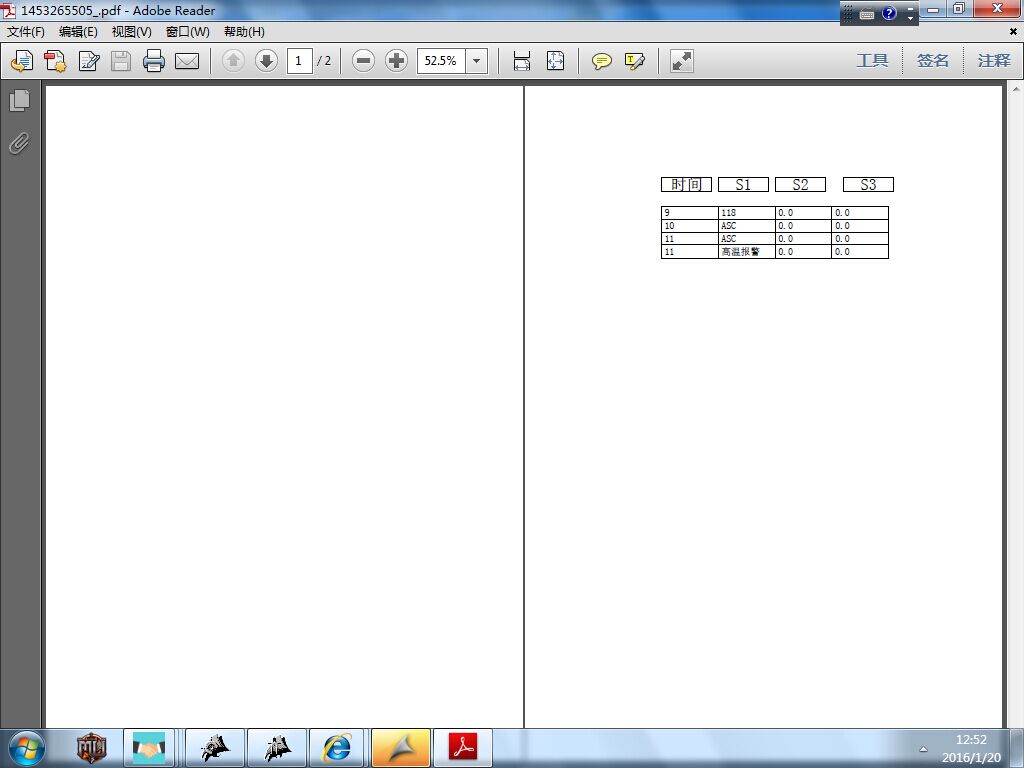Viewport: 1024px width, 768px height.
Task: Open the zoom percentage dropdown arrow
Action: [477, 61]
